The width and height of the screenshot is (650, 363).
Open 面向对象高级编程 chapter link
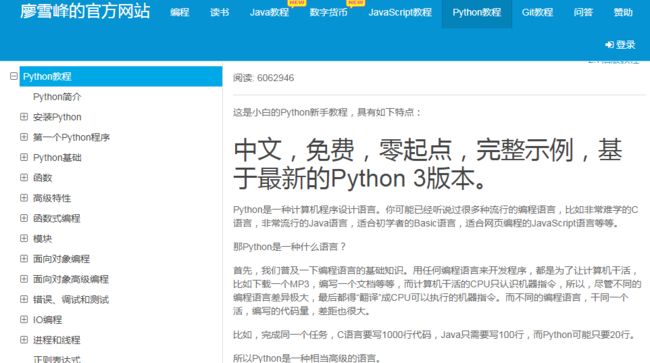click(71, 279)
